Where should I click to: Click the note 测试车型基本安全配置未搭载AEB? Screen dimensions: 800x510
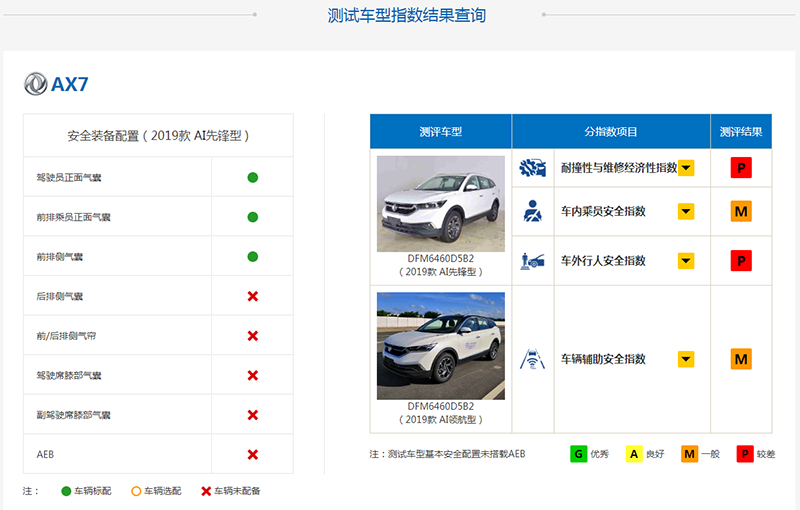(447, 454)
